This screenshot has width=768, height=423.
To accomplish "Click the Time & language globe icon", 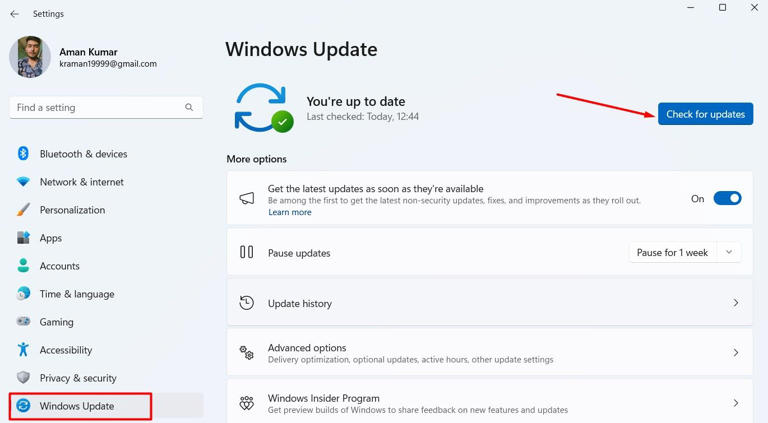I will click(23, 294).
